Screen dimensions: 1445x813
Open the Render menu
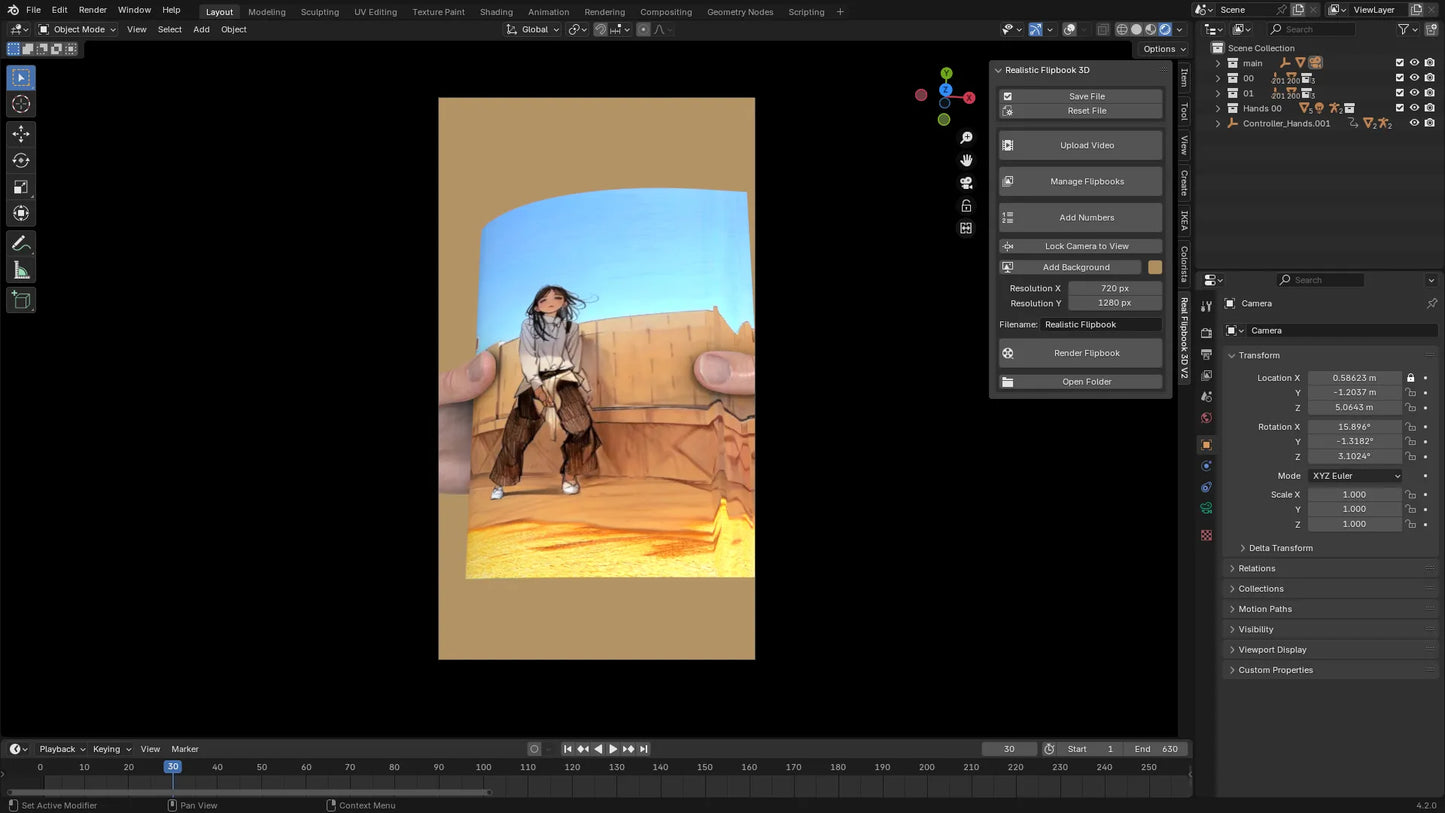pyautogui.click(x=92, y=10)
